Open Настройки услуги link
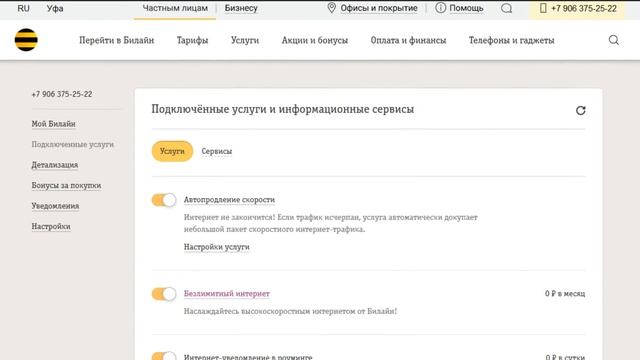 [x=217, y=247]
